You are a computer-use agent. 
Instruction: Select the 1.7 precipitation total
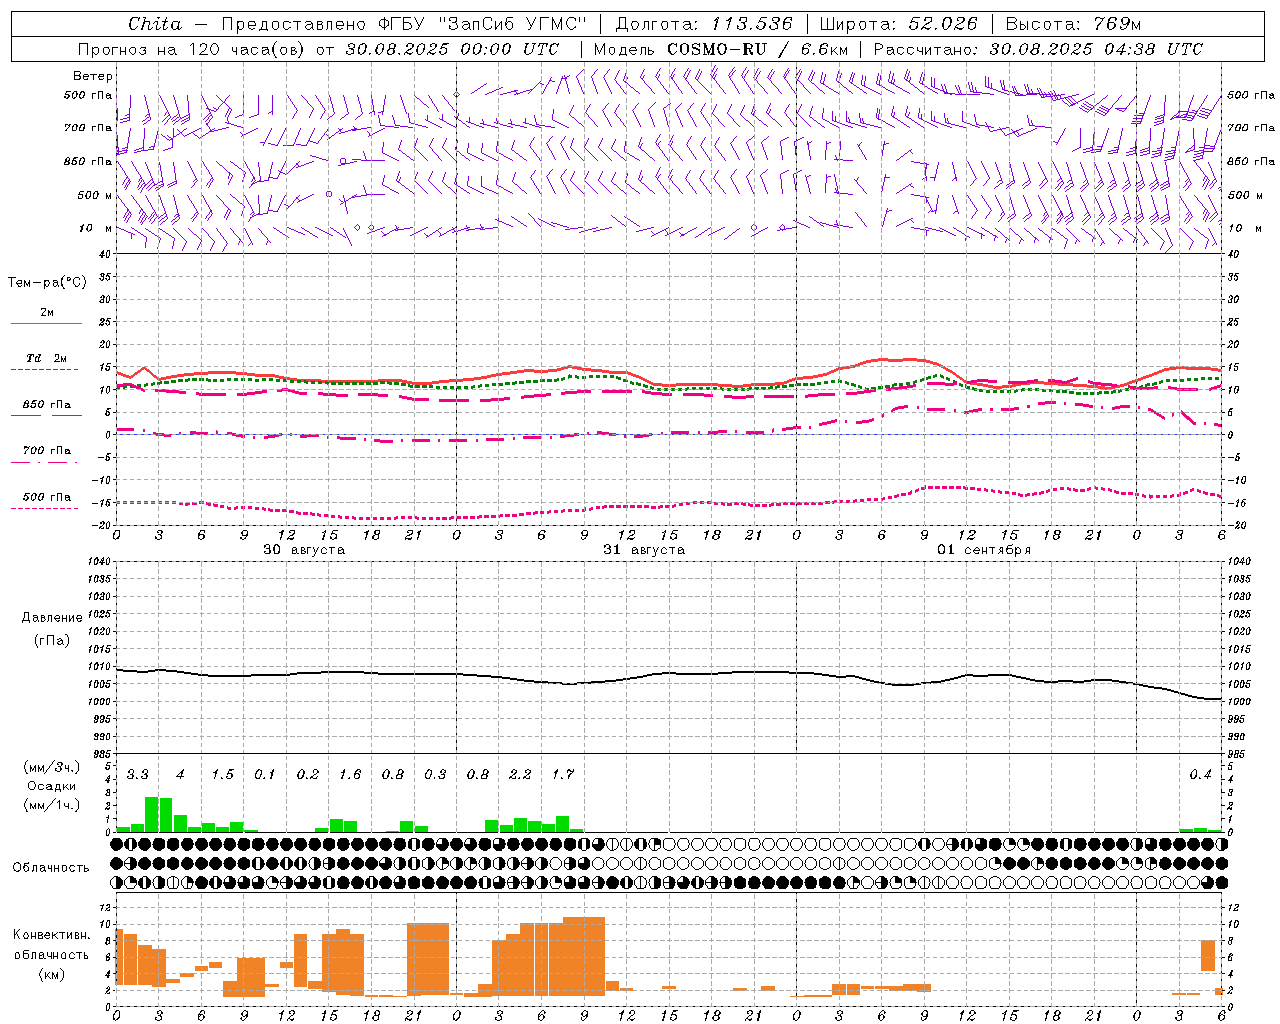click(x=562, y=775)
